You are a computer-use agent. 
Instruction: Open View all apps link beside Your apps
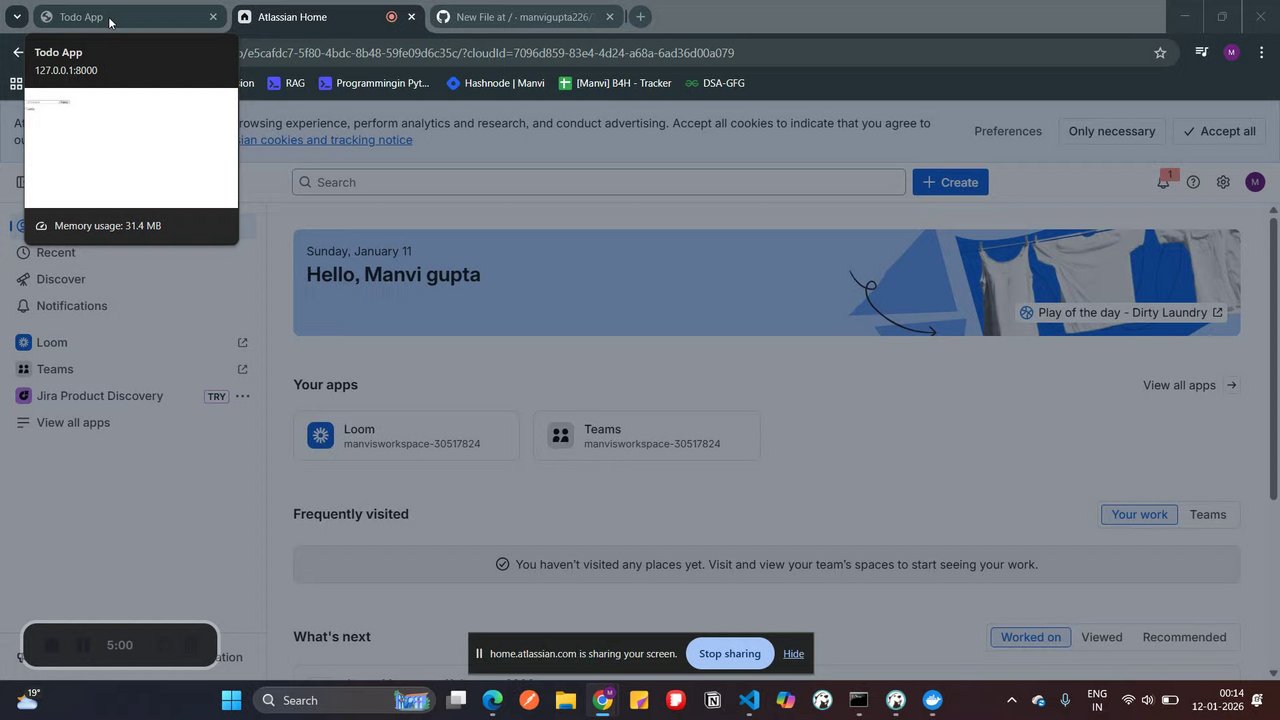(1190, 385)
